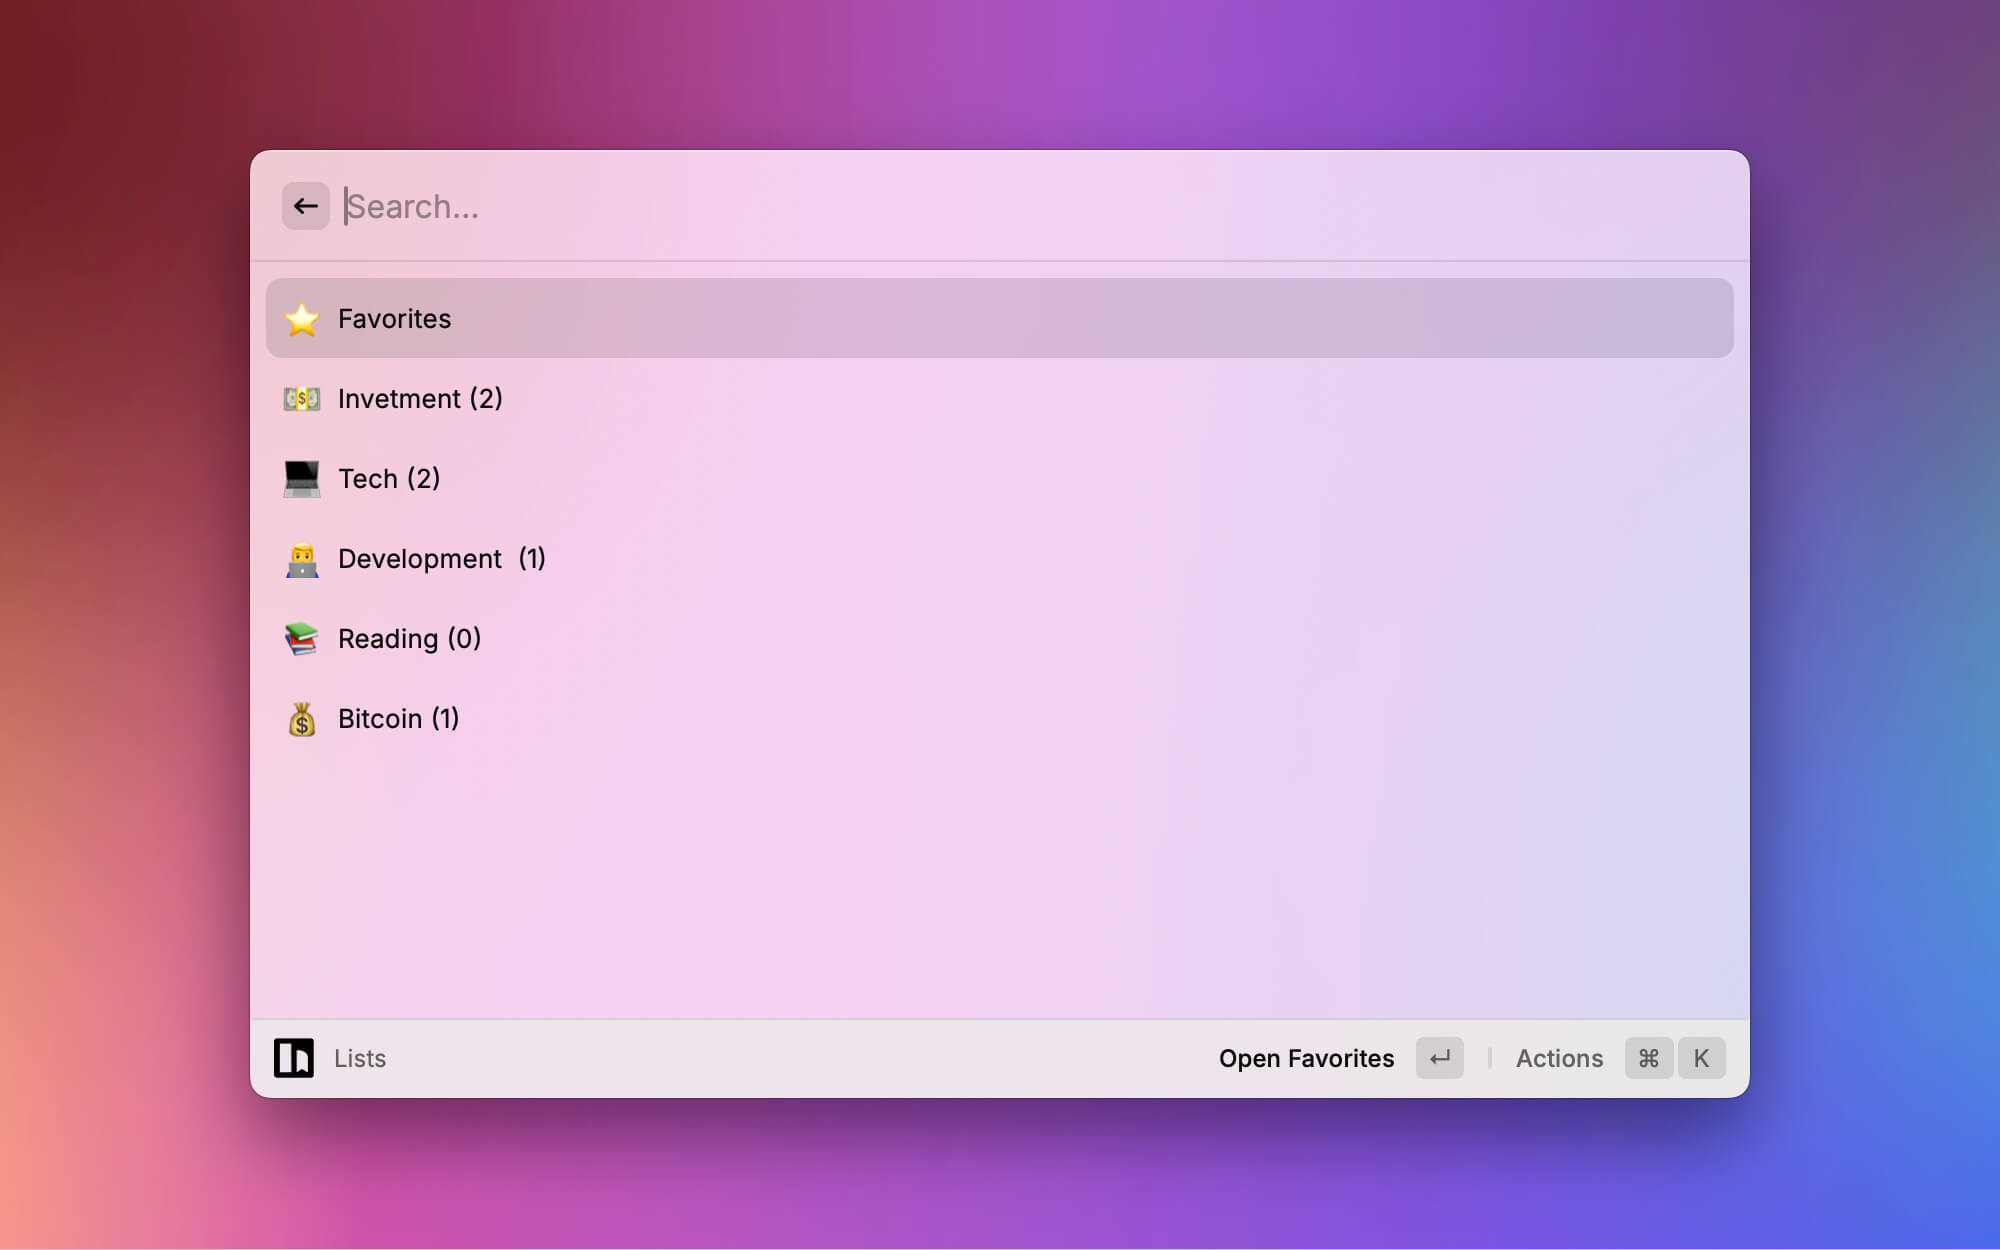Open the Reading (0) list
The image size is (2000, 1250).
coord(409,639)
